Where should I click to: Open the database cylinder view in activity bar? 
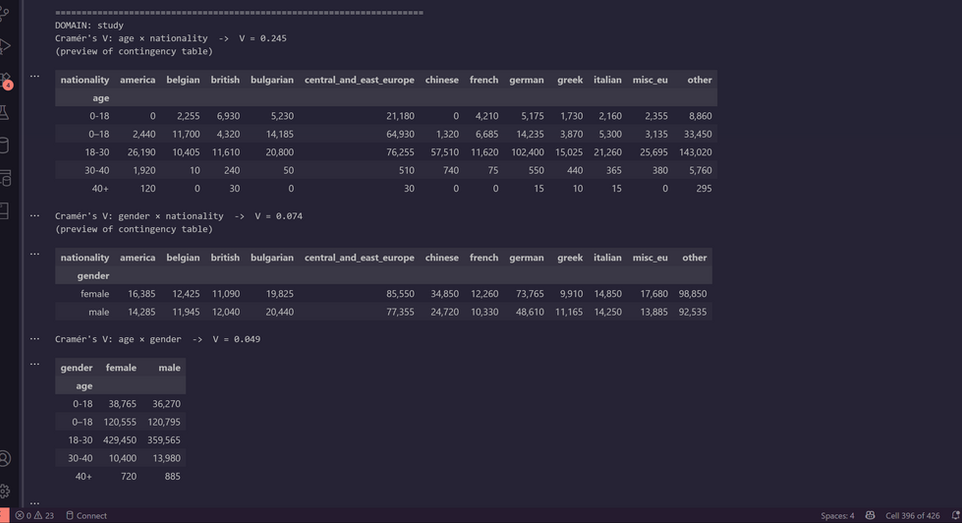pos(4,145)
